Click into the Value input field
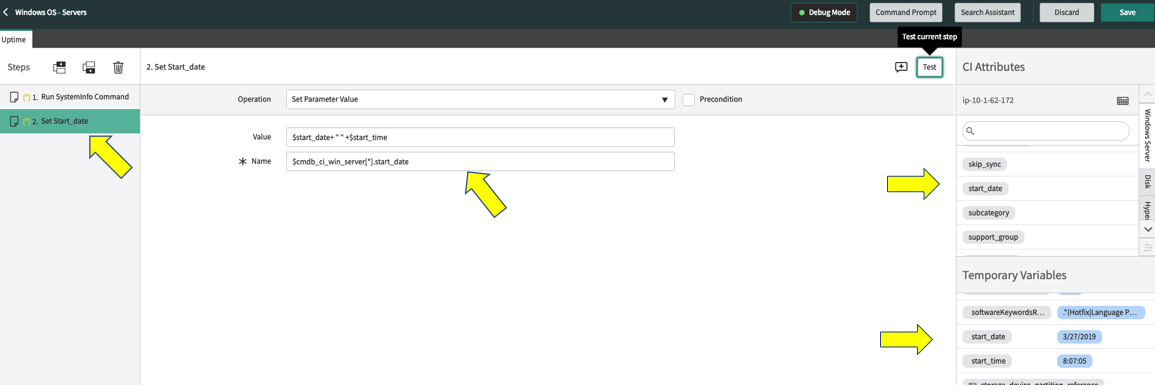This screenshot has height=391, width=1155. point(480,137)
